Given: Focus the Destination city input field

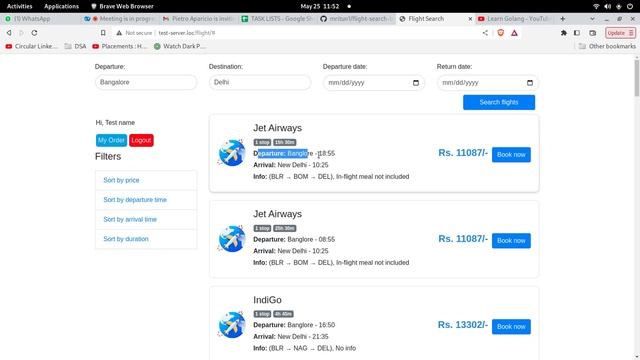Looking at the screenshot, I should [x=260, y=82].
